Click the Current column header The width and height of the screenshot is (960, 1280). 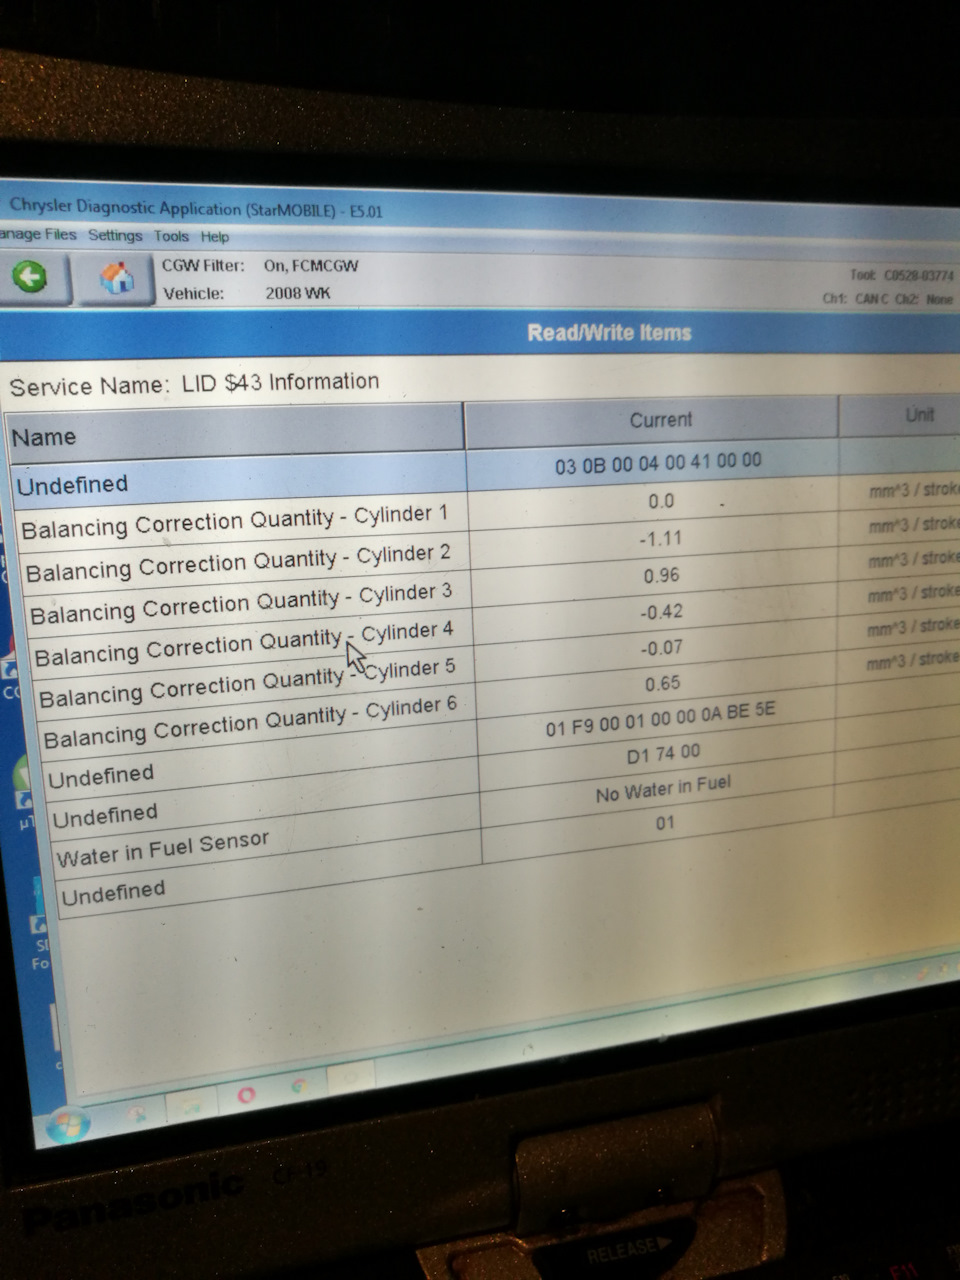[651, 421]
